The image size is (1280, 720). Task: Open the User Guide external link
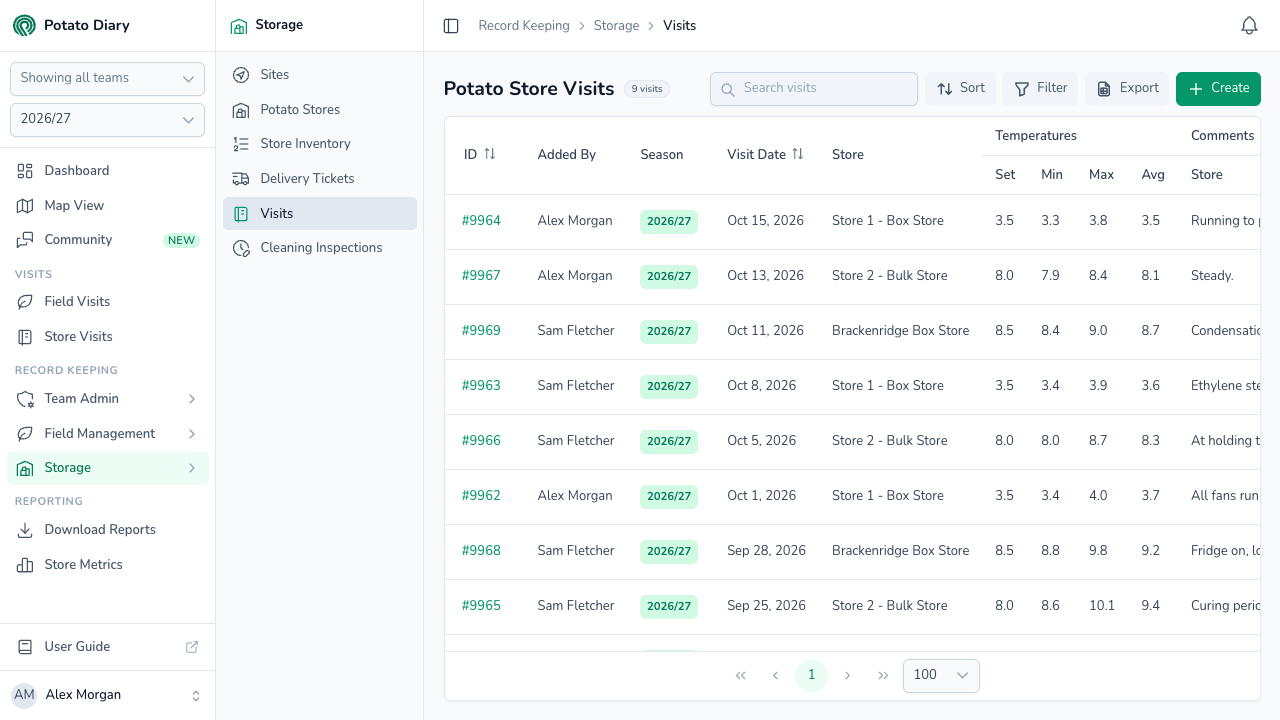coord(107,647)
